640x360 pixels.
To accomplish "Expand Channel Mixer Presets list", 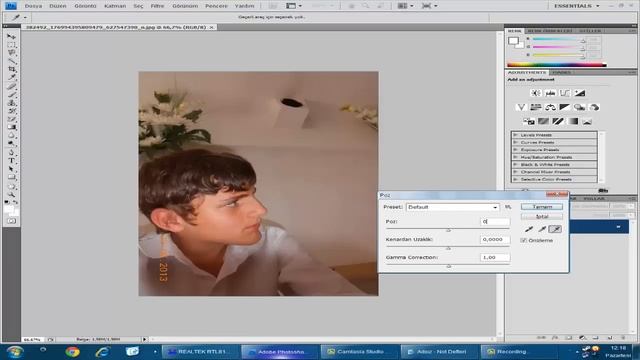I will (x=516, y=171).
